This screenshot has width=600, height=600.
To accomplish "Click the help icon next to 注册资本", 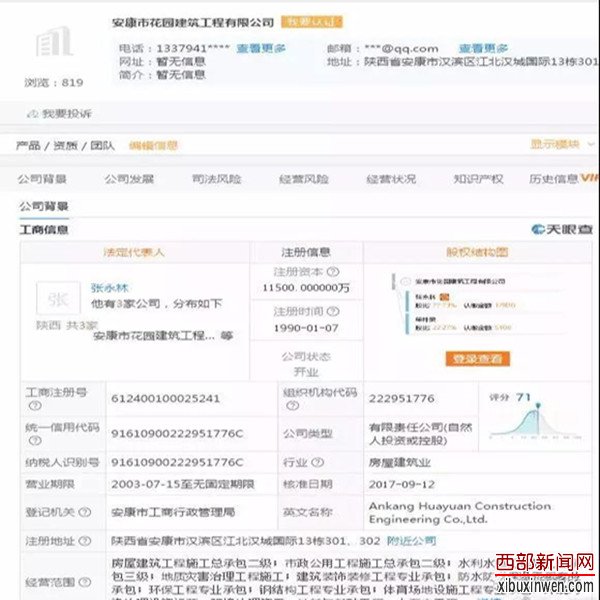I will [x=333, y=272].
